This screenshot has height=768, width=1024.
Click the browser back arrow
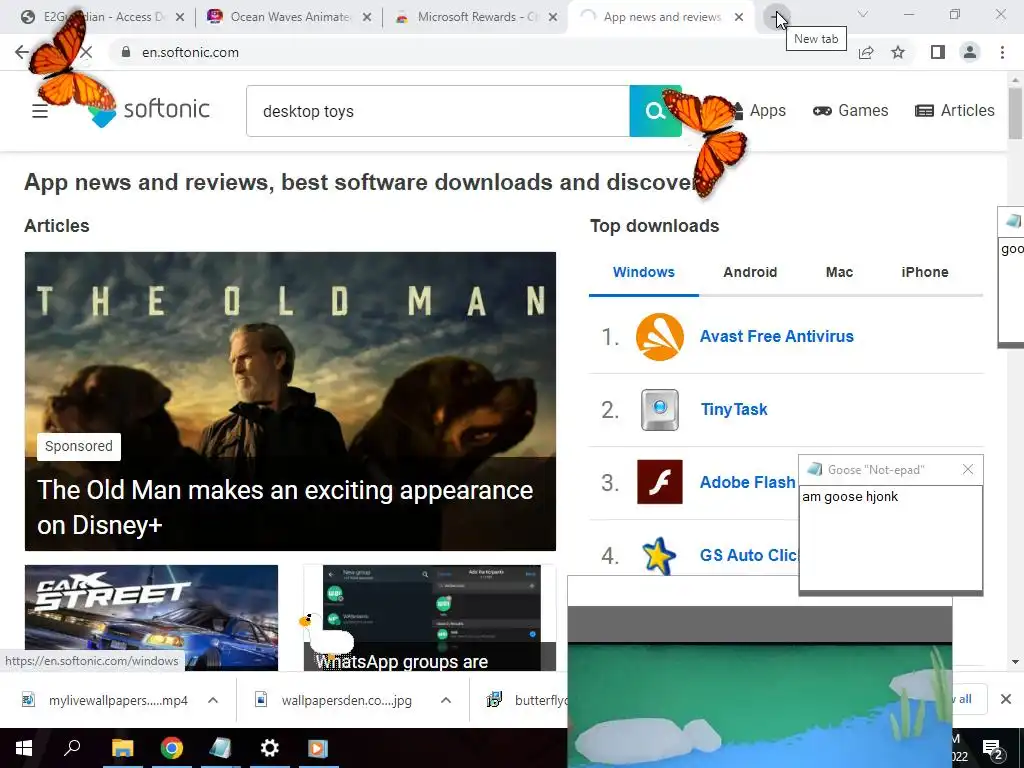[22, 52]
